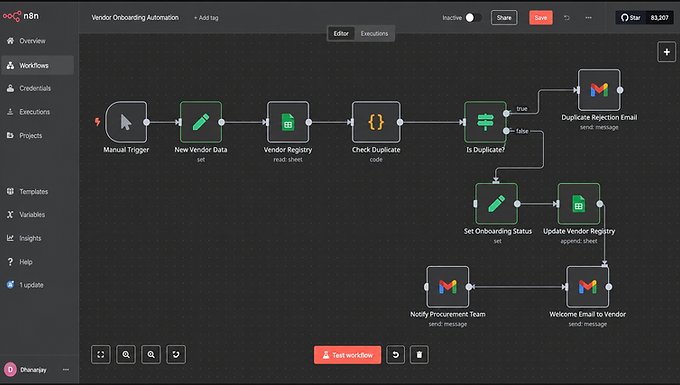680x385 pixels.
Task: Open Workflows in sidebar
Action: click(37, 65)
